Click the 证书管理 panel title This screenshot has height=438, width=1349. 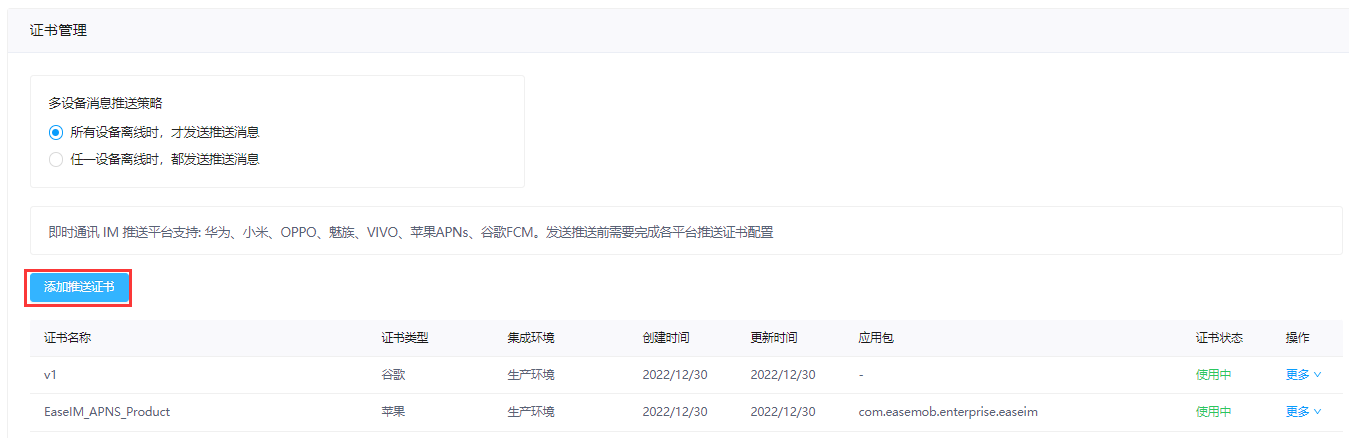pos(58,31)
